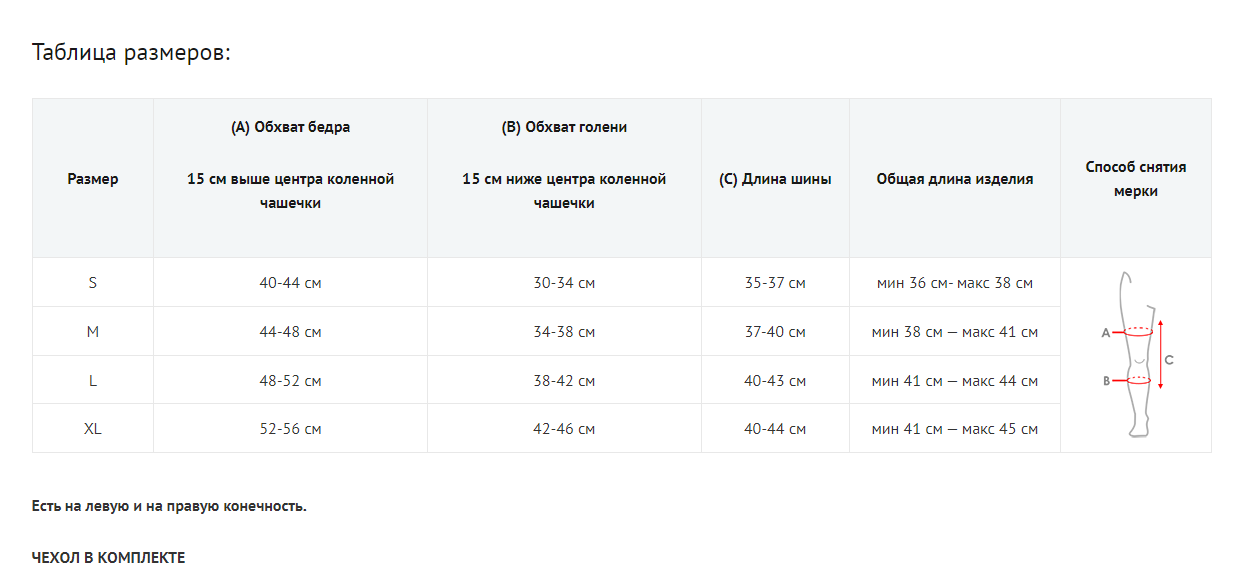Click the "40-44 см" thigh cell for size S

pos(290,283)
